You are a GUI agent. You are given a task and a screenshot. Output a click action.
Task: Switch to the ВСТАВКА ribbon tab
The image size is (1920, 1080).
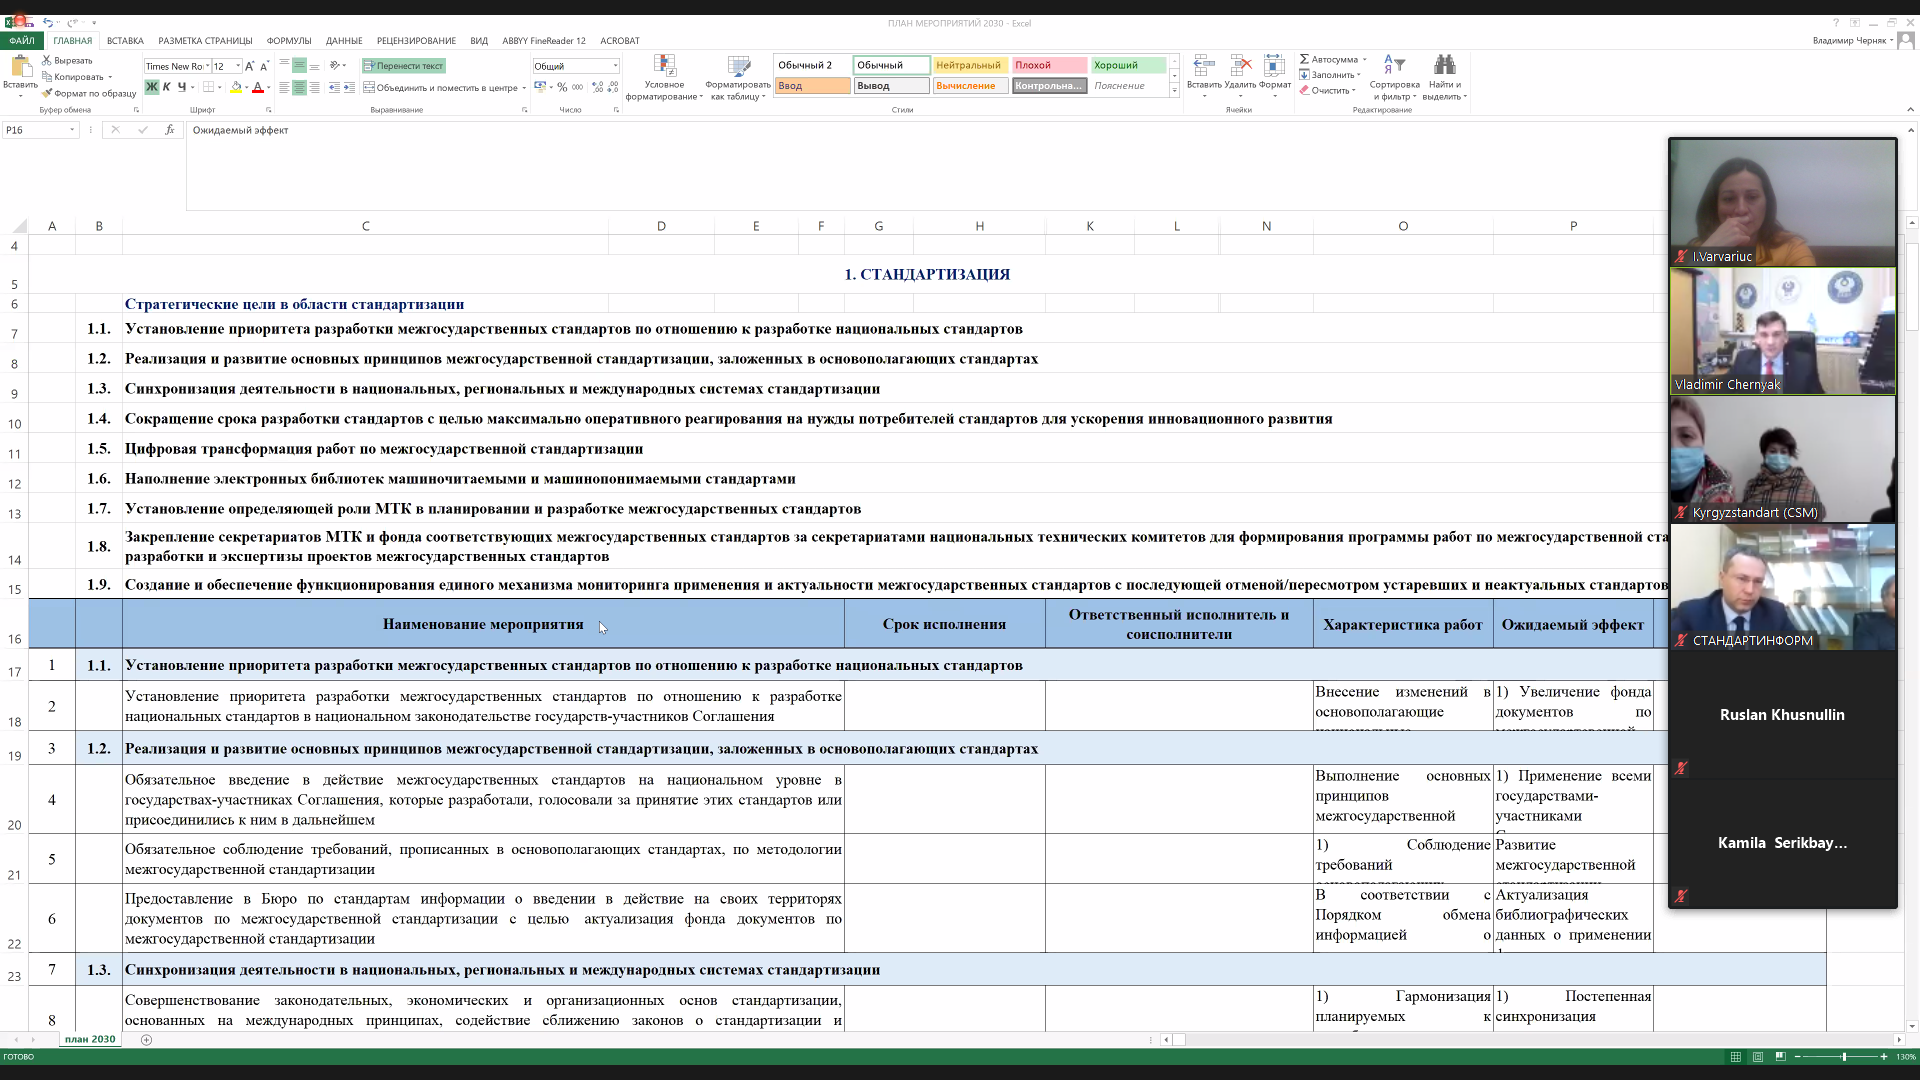[x=125, y=41]
